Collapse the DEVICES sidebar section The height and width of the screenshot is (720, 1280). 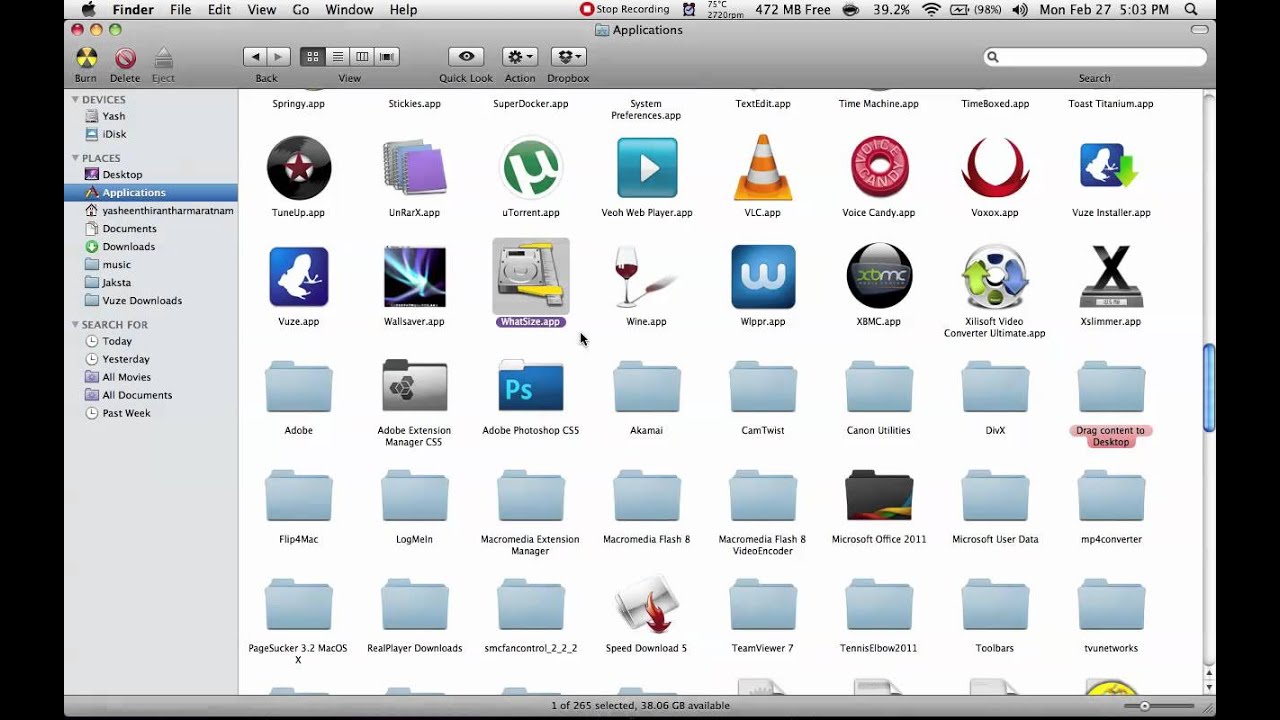pyautogui.click(x=75, y=100)
